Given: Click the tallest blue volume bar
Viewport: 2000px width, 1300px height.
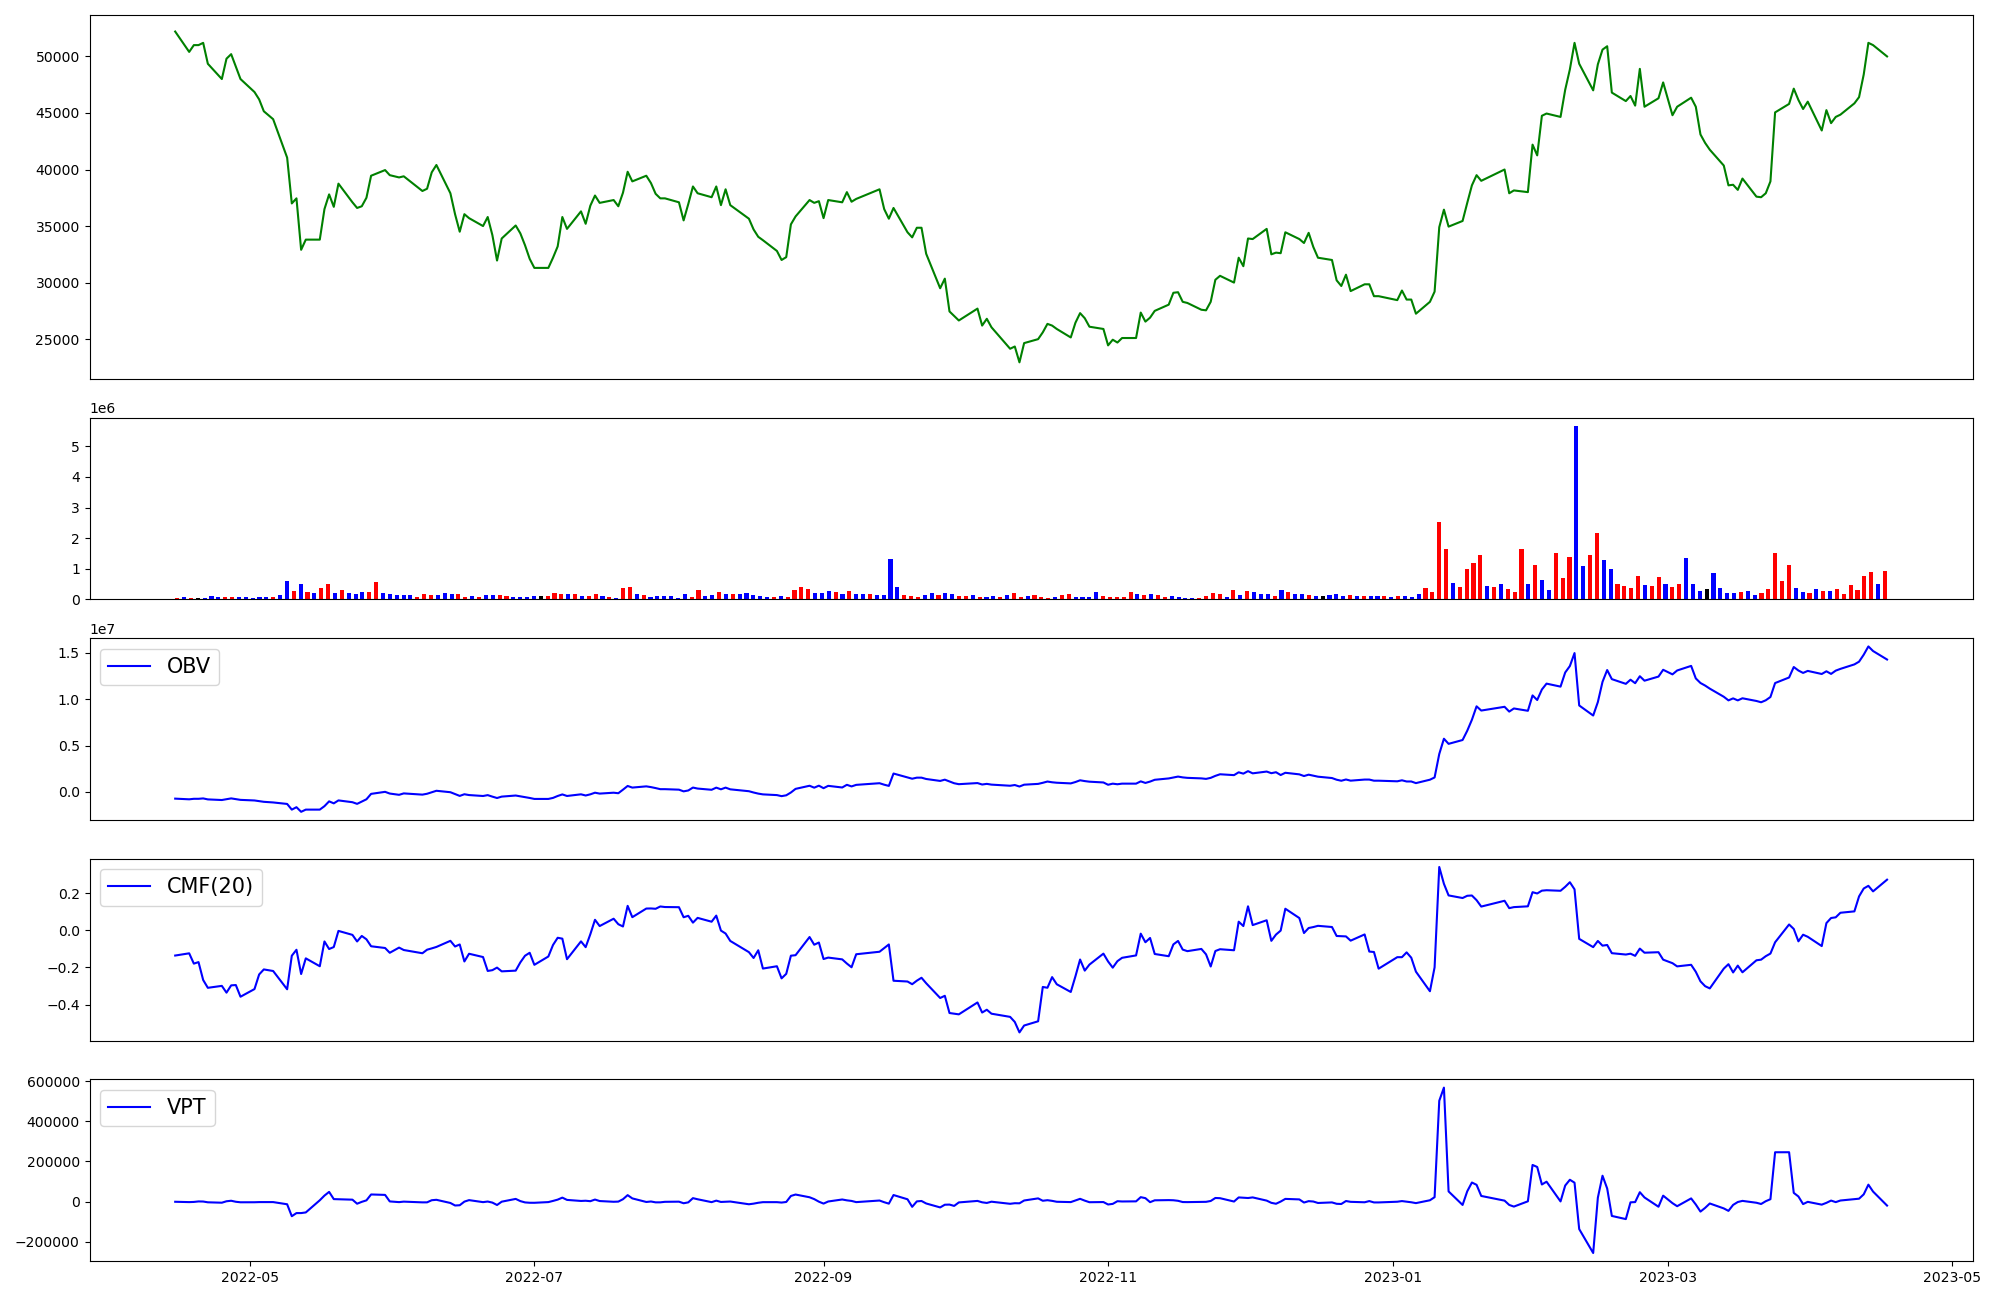Looking at the screenshot, I should tap(1576, 510).
